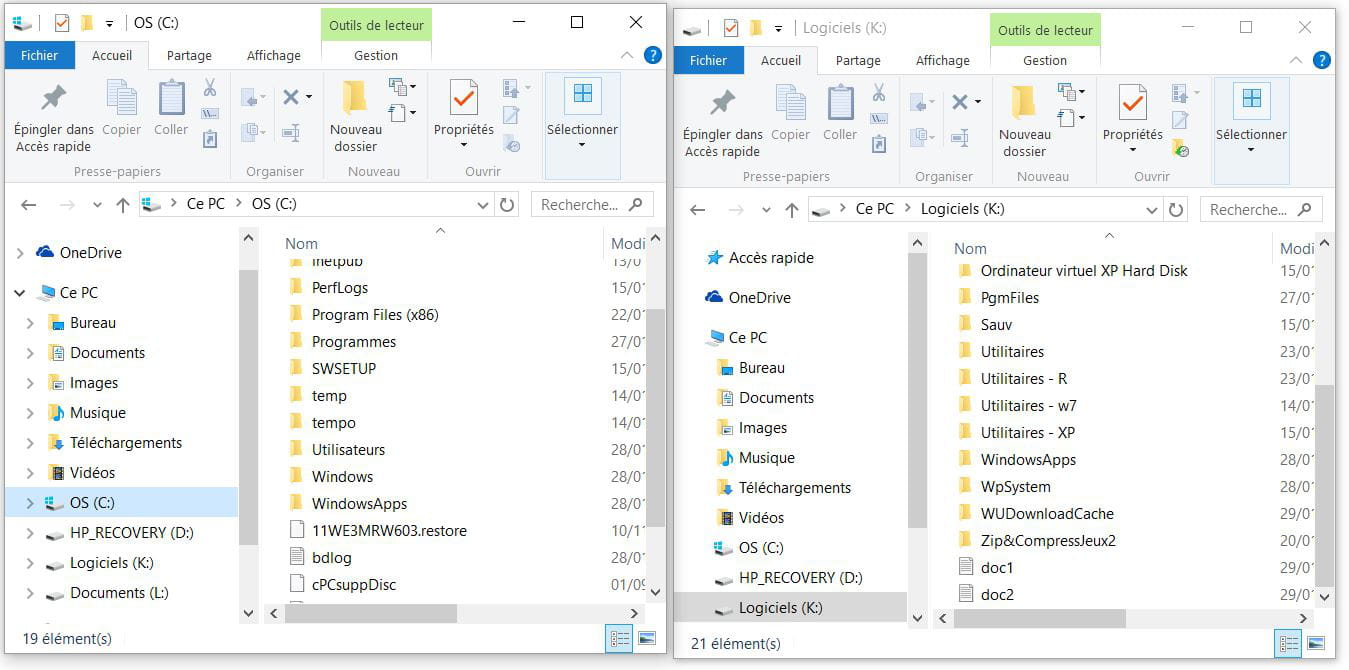Screen dimensions: 1349x670
Task: Click Épingler dans Accès rapide in left window
Action: pos(53,116)
